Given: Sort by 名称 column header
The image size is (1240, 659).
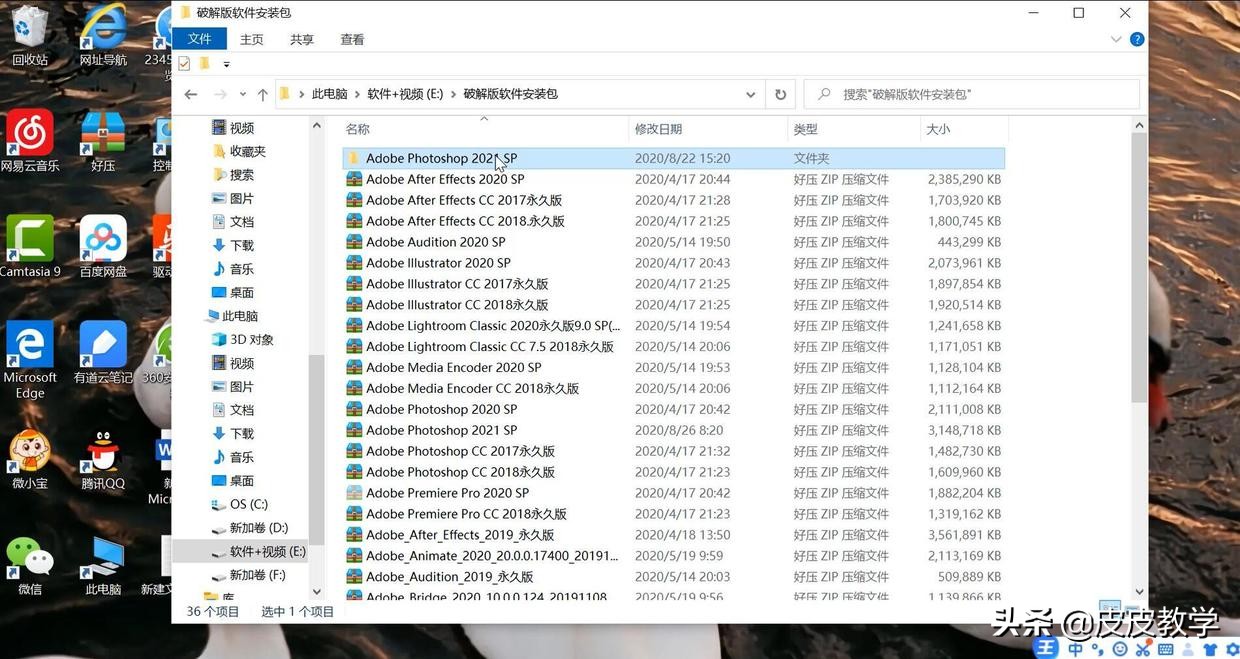Looking at the screenshot, I should coord(485,129).
